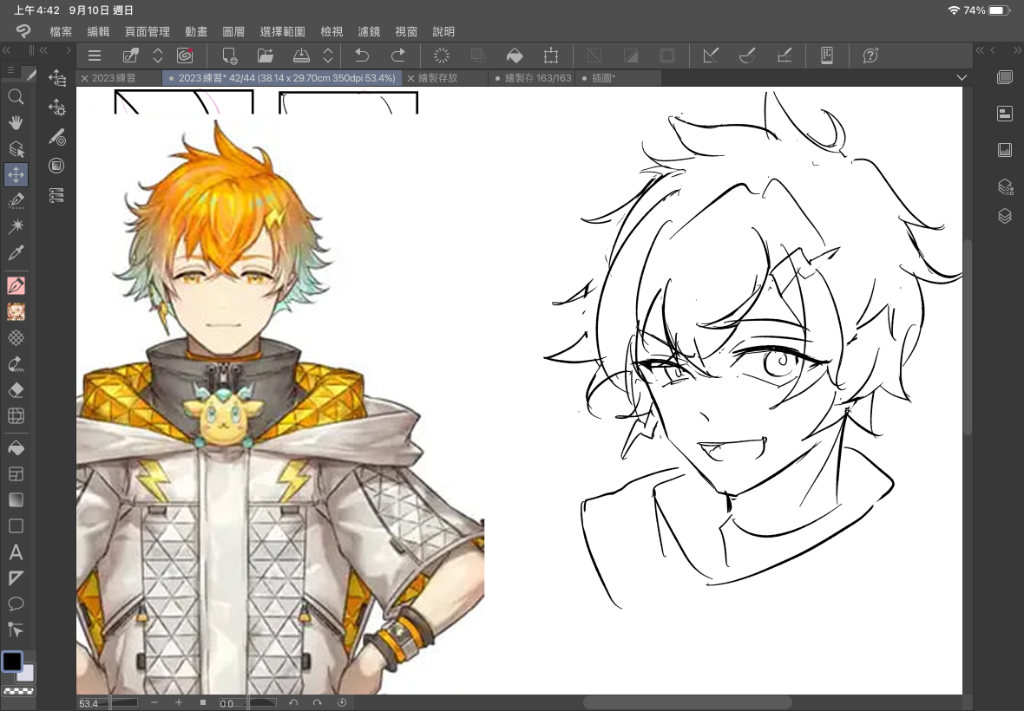
Task: Select the Selection Pen tool
Action: click(x=16, y=200)
